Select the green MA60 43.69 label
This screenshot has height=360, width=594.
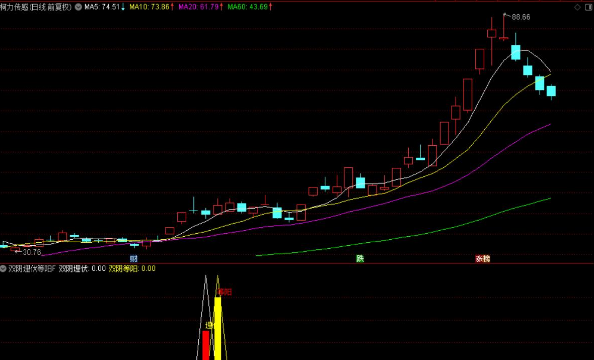pyautogui.click(x=250, y=7)
